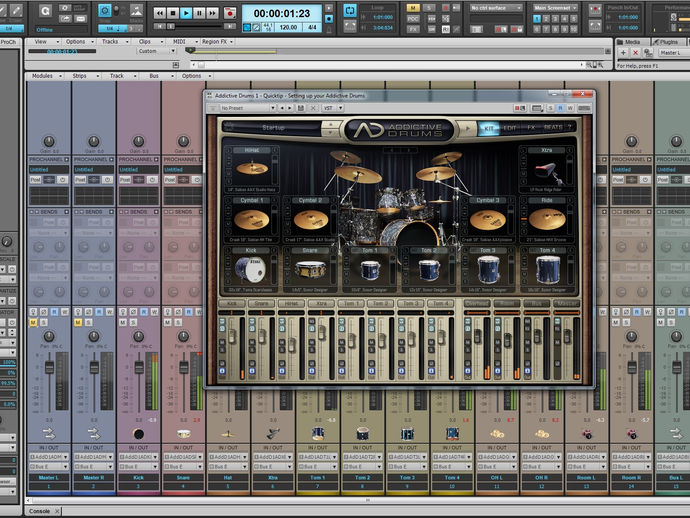
Task: Open the Clips menu
Action: click(x=148, y=42)
